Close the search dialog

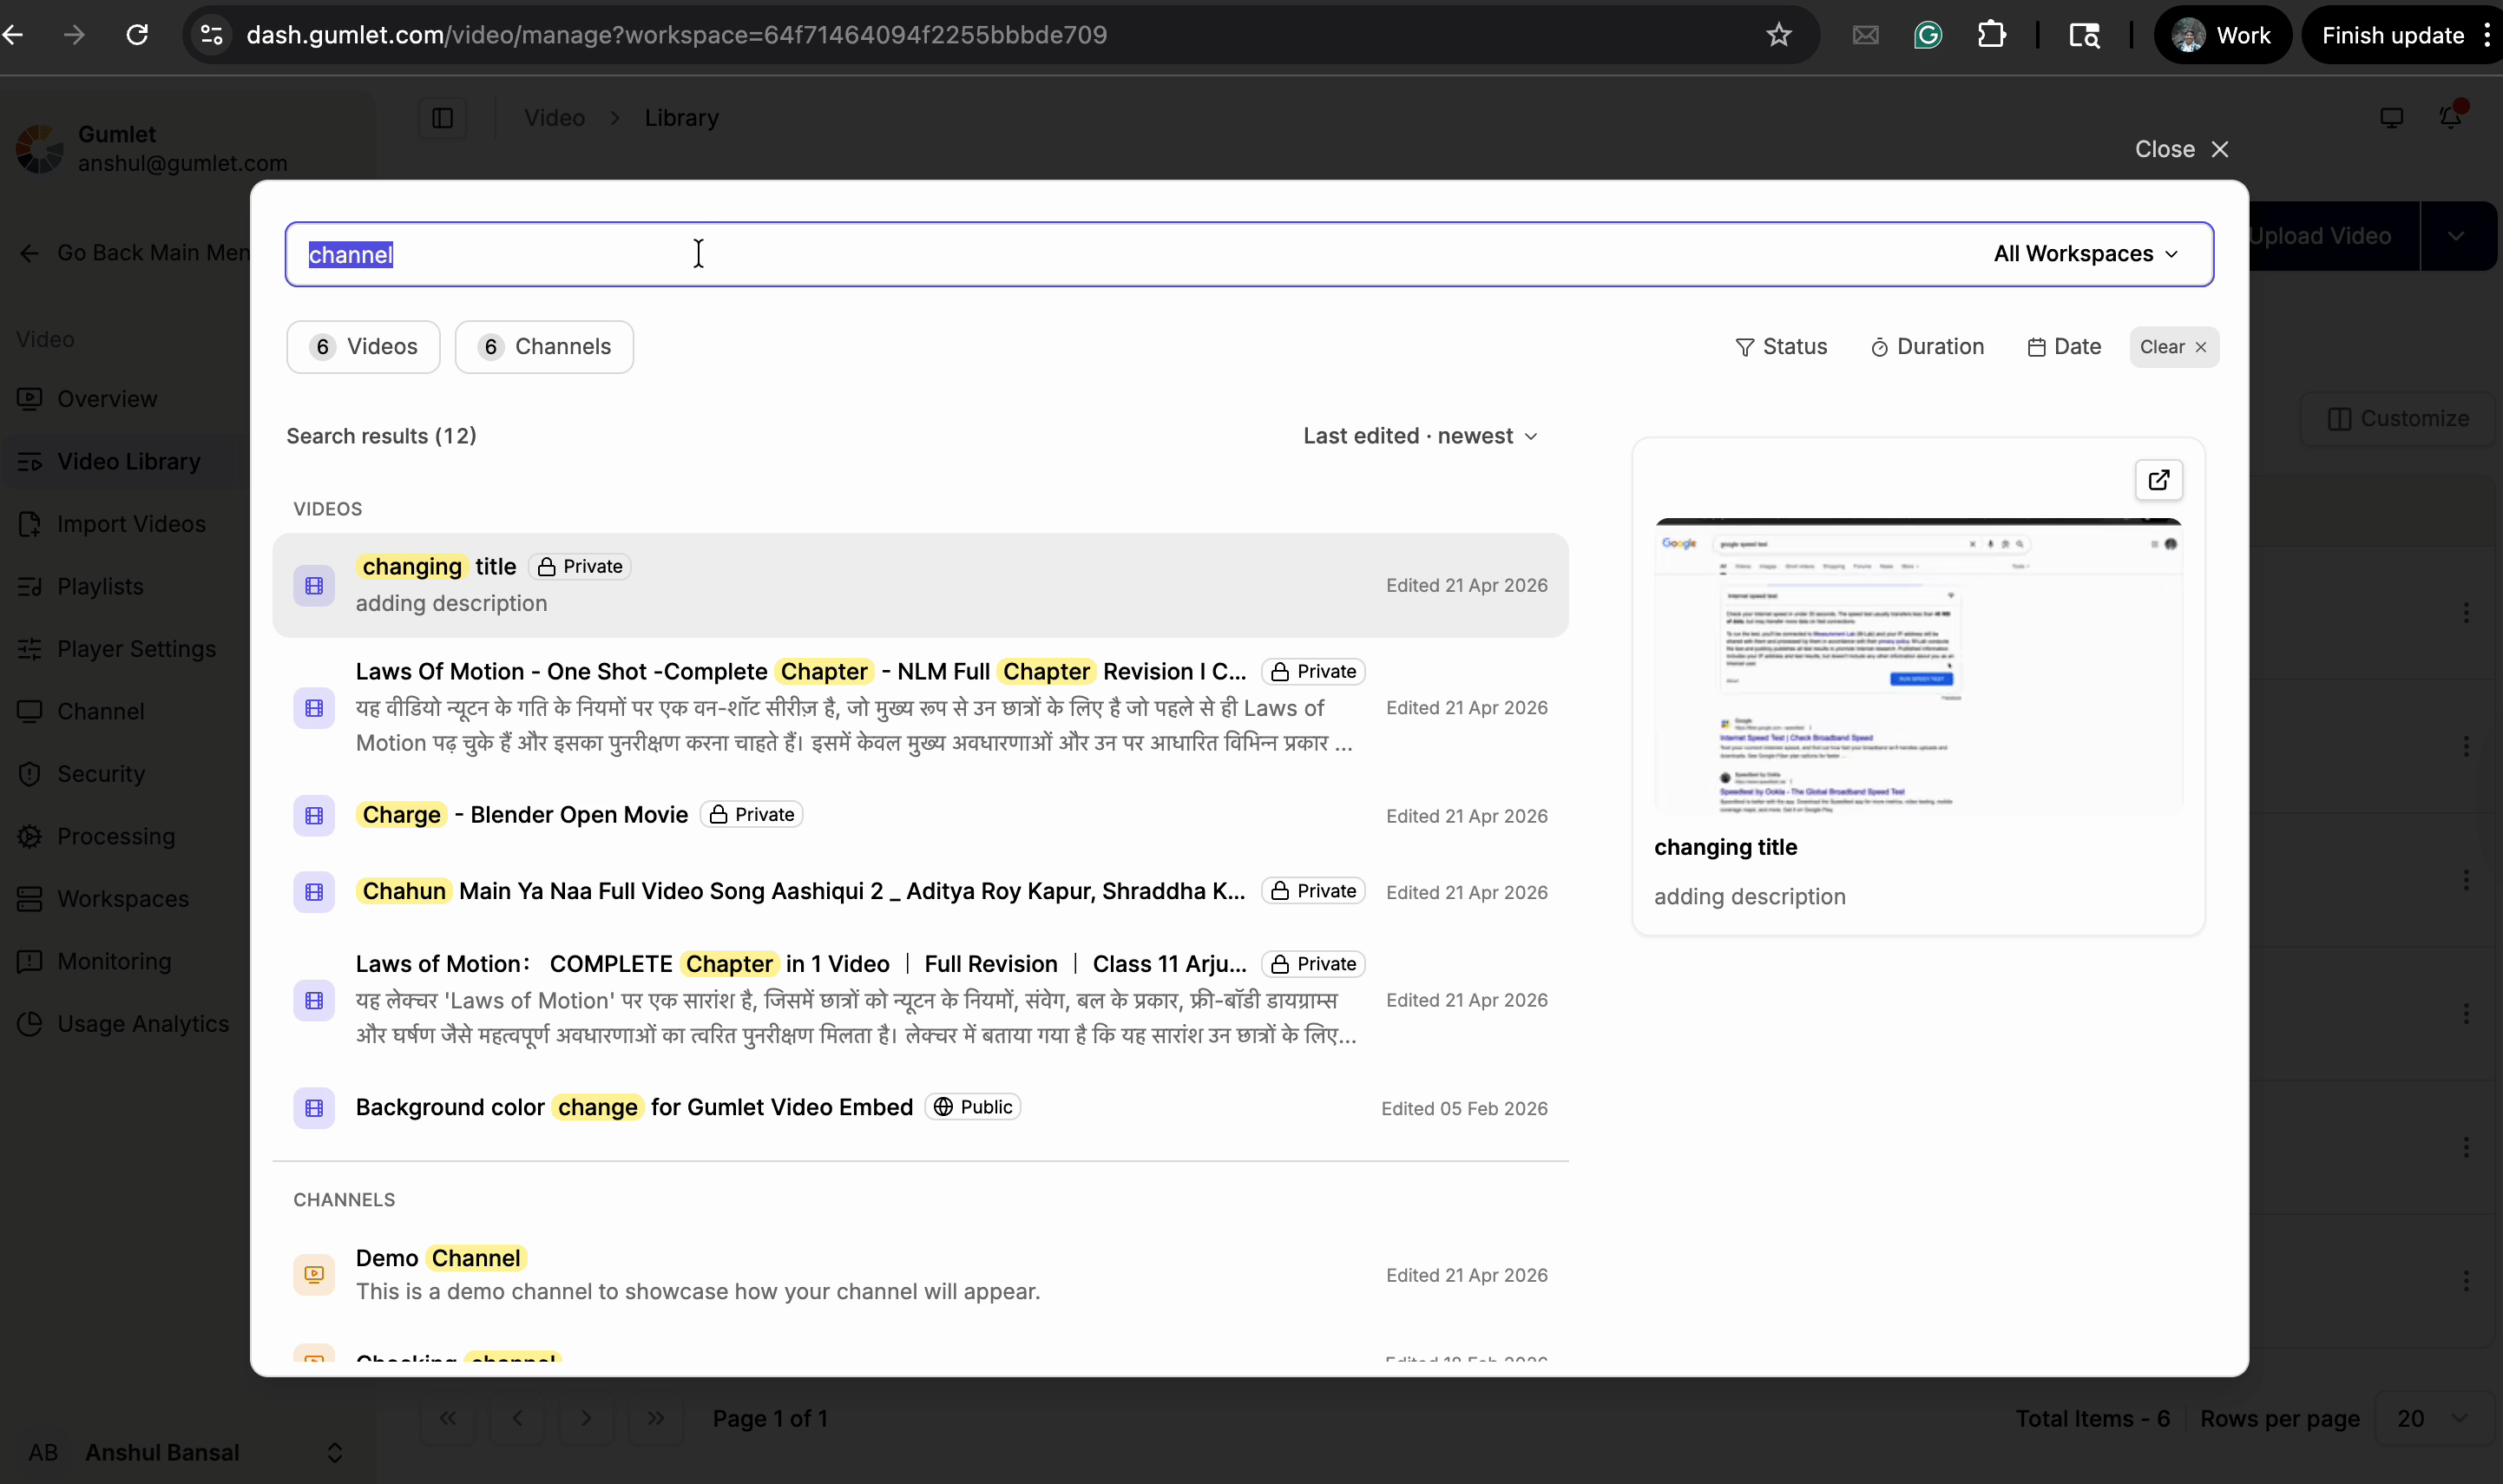[2181, 149]
